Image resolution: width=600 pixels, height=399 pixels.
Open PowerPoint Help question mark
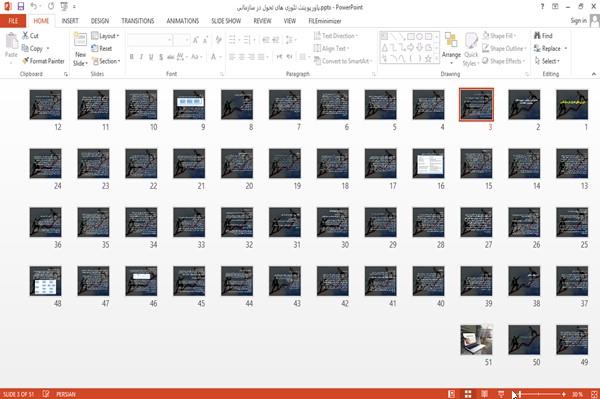[x=542, y=7]
